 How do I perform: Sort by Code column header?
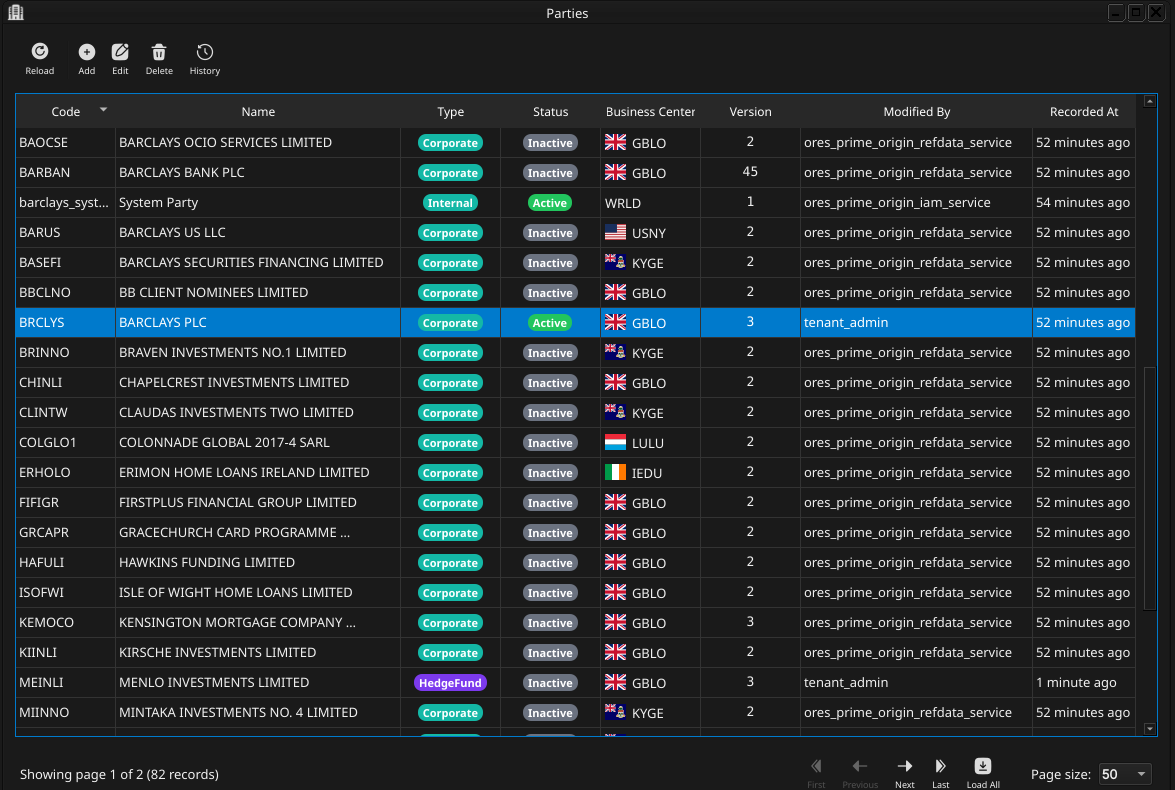coord(65,112)
